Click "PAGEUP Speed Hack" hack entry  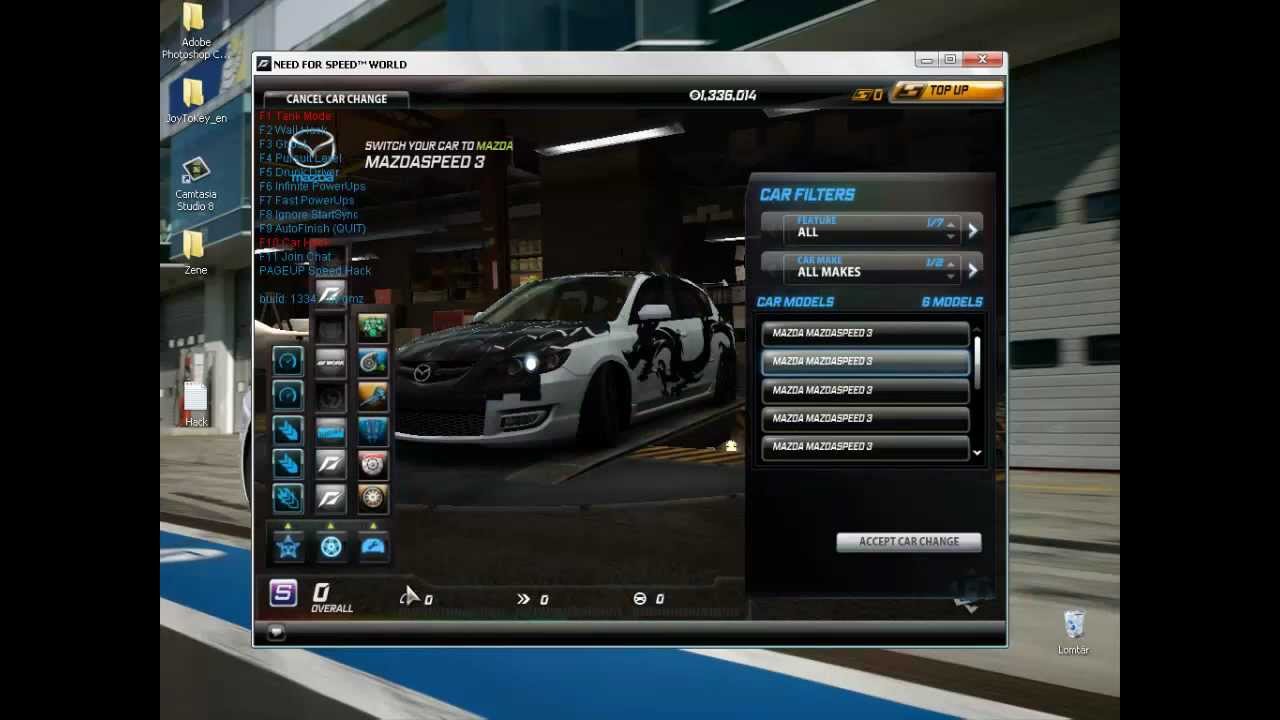pyautogui.click(x=315, y=270)
